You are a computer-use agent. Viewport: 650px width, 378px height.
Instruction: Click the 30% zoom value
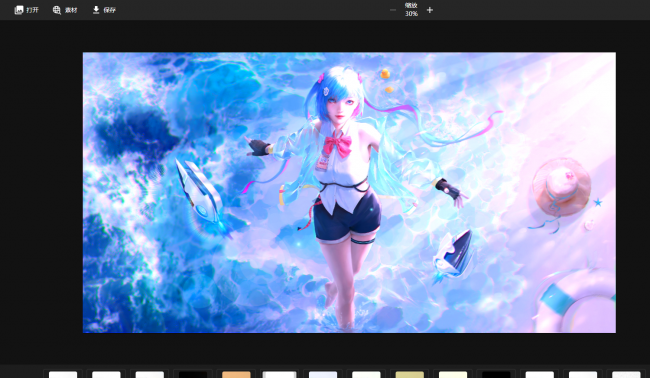411,14
